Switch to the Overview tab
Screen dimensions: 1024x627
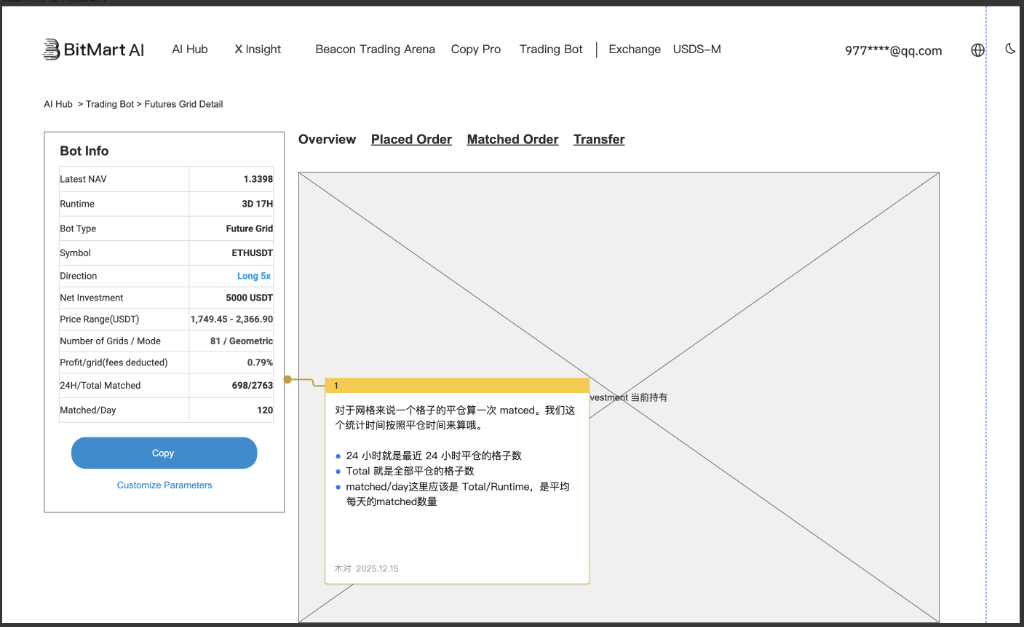[327, 140]
